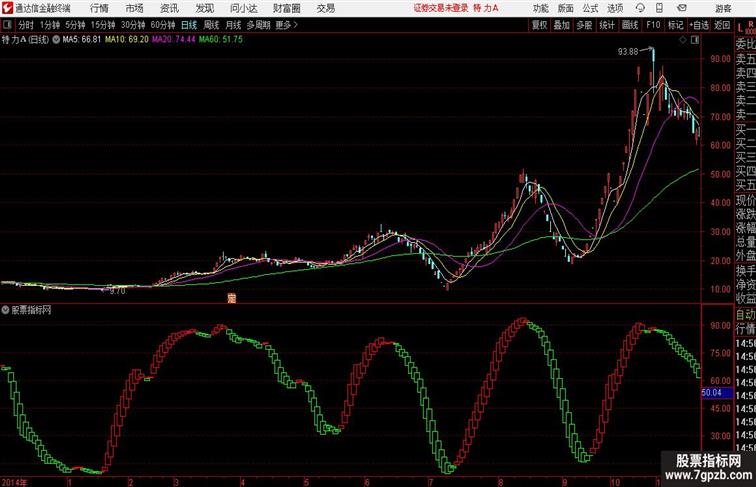
Task: Switch to 分时 intraday view
Action: [26, 25]
